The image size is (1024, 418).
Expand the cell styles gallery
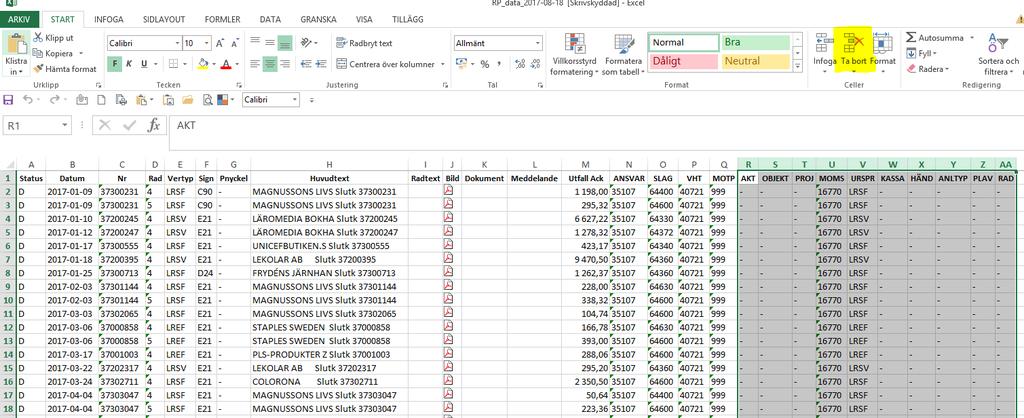pyautogui.click(x=797, y=67)
